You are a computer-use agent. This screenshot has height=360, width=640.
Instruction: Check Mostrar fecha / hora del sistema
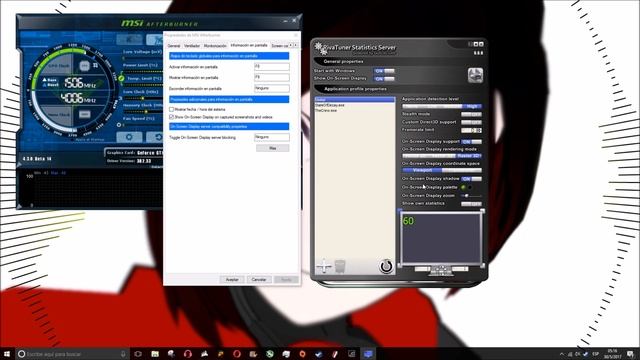pos(171,109)
